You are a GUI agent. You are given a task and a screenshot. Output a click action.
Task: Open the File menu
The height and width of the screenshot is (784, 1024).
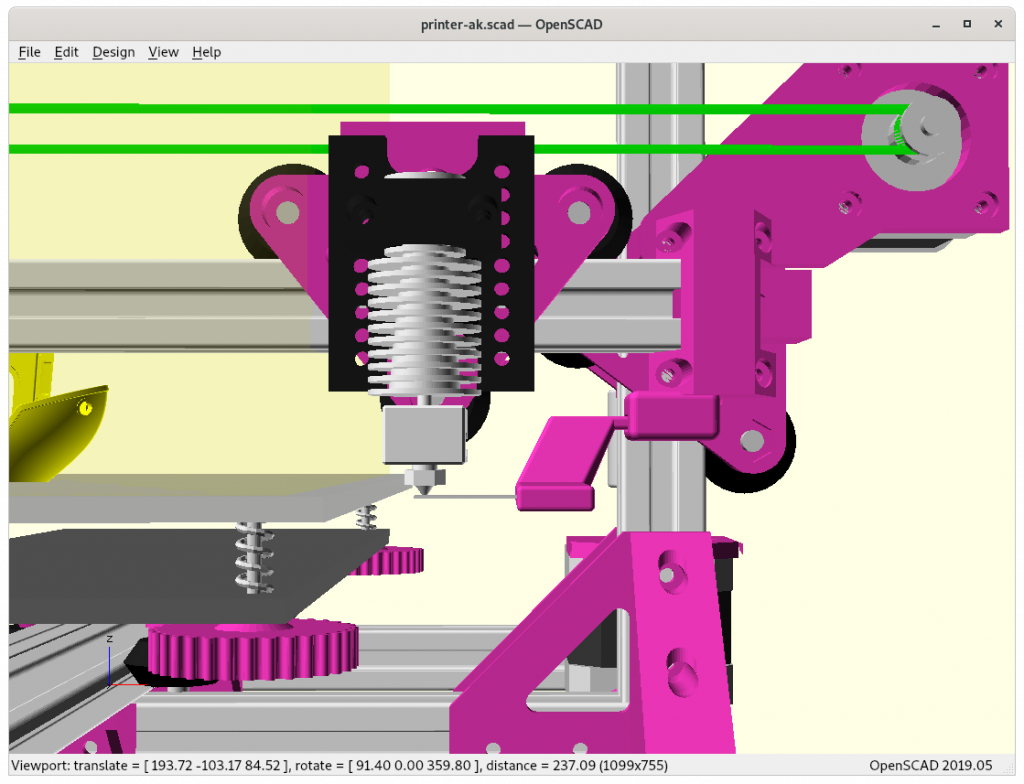tap(29, 52)
